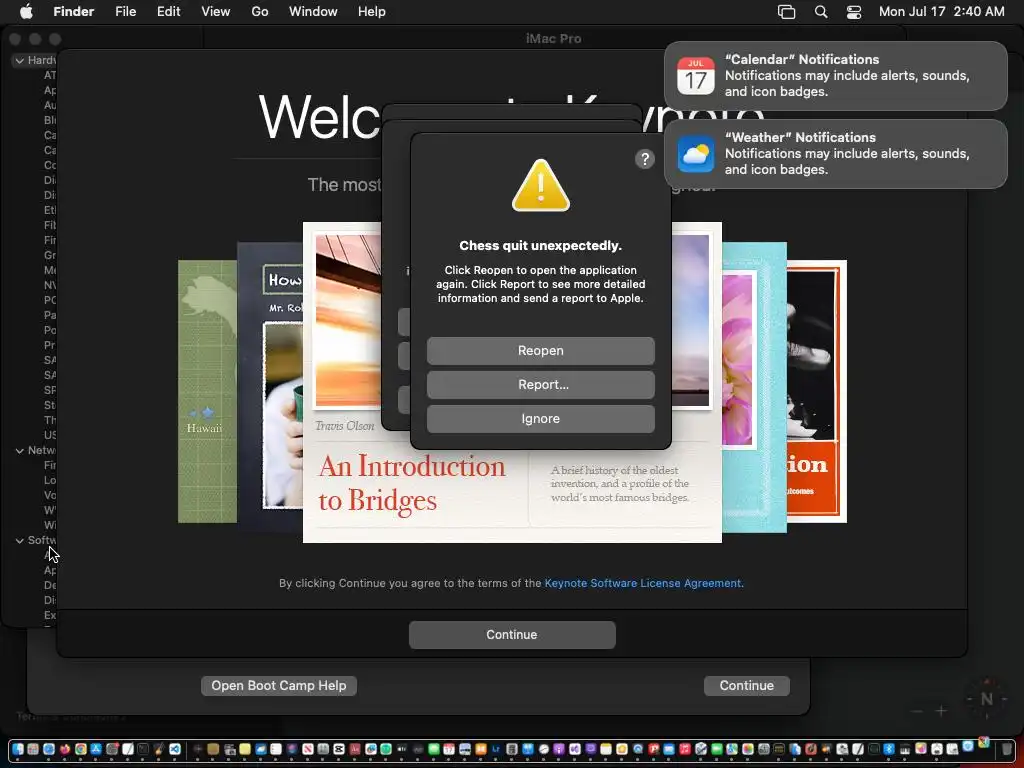Click the Calendar Notifications banner
The image size is (1024, 768).
835,76
